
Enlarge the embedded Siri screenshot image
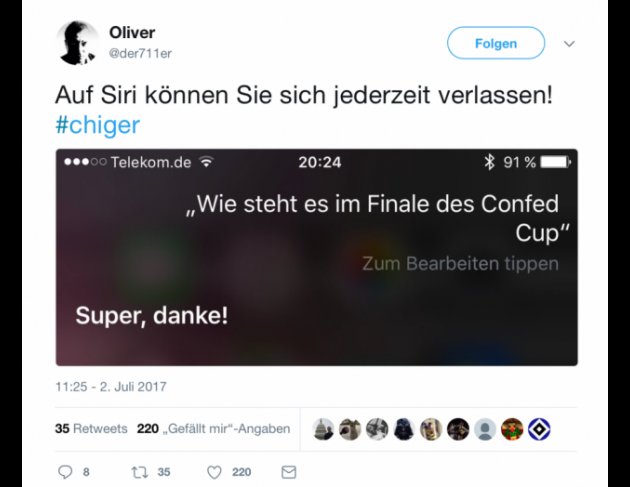(317, 257)
